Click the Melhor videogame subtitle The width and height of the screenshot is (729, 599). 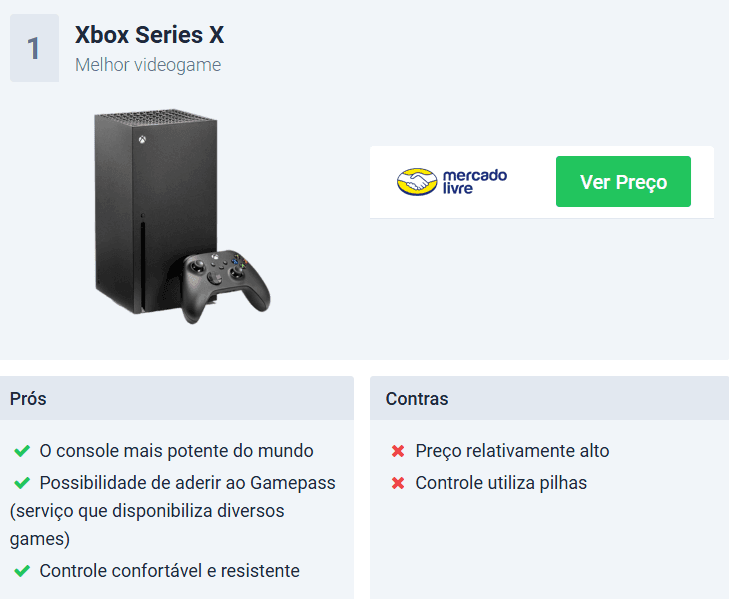(x=148, y=65)
